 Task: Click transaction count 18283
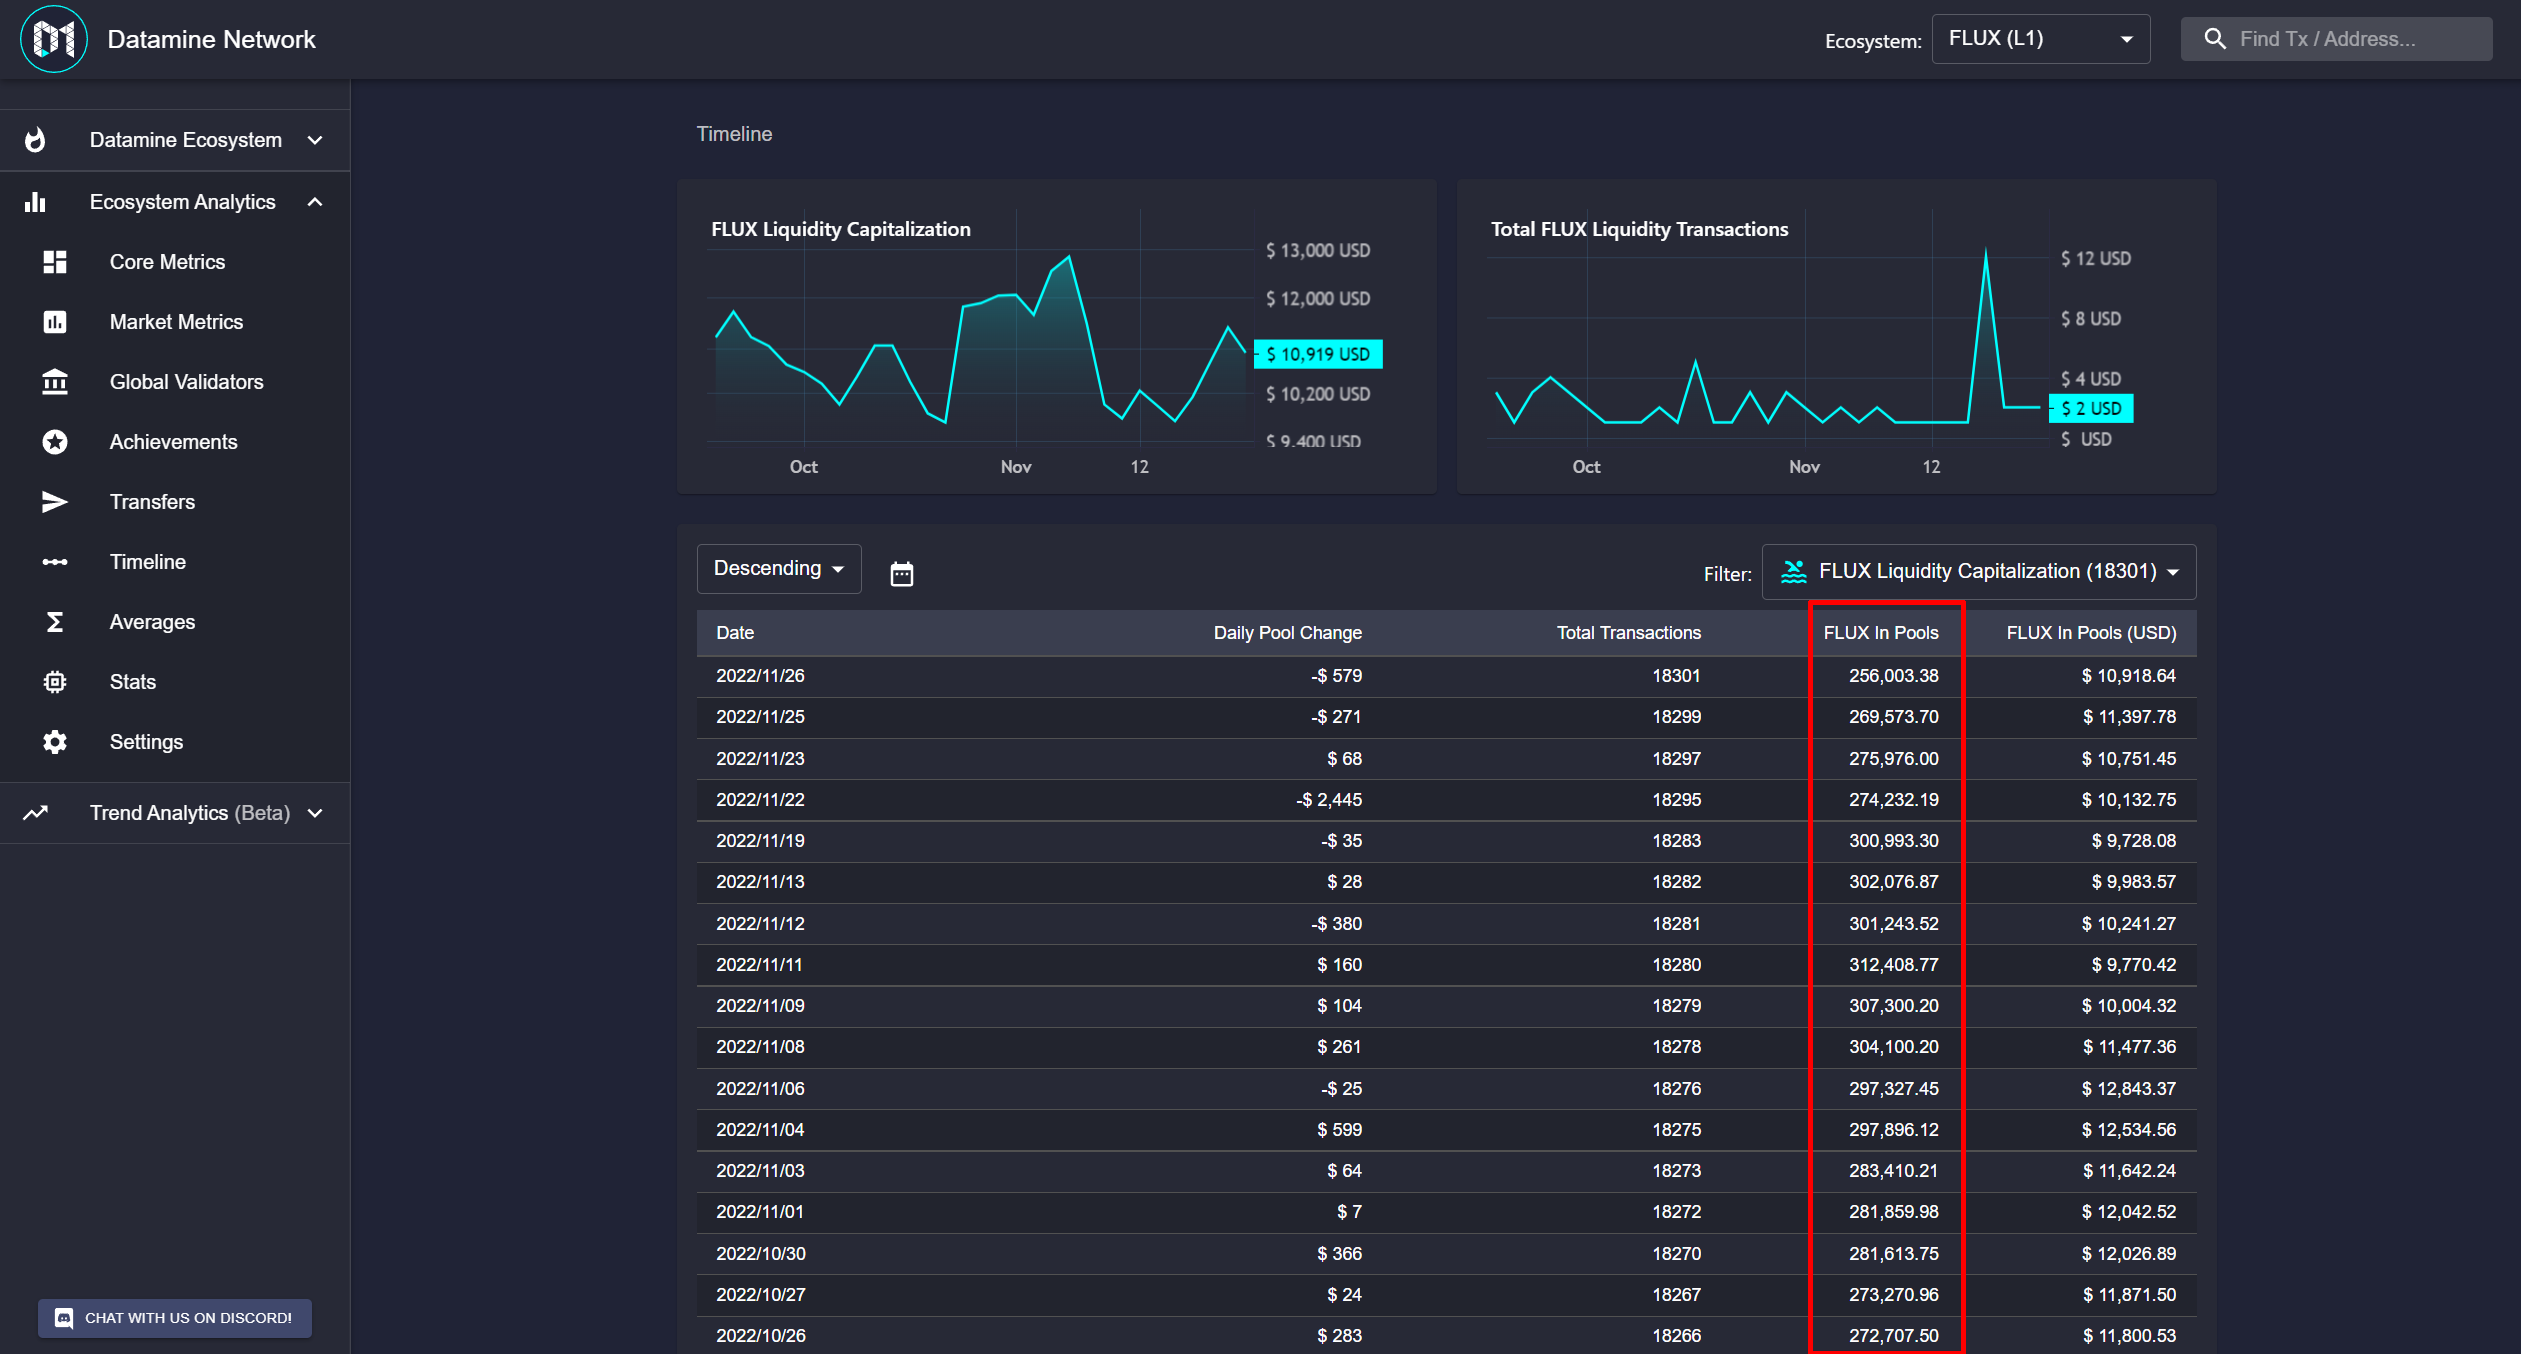(1676, 841)
